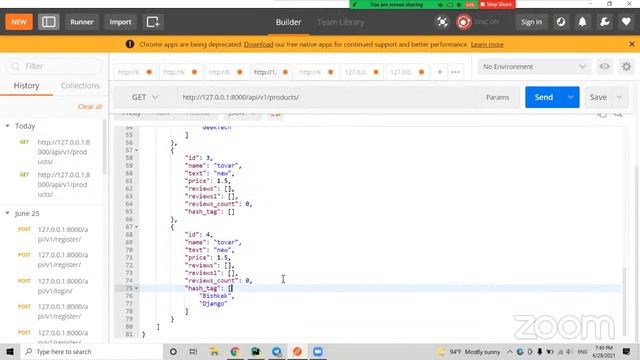
Task: Click Clear all history
Action: pos(90,107)
